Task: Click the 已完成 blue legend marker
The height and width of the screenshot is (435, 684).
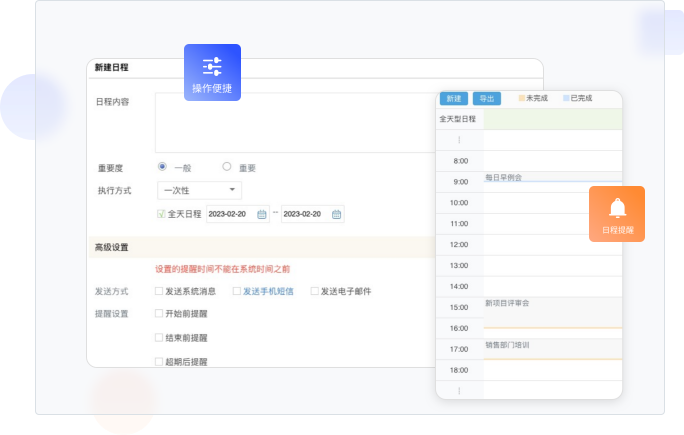Action: tap(566, 98)
